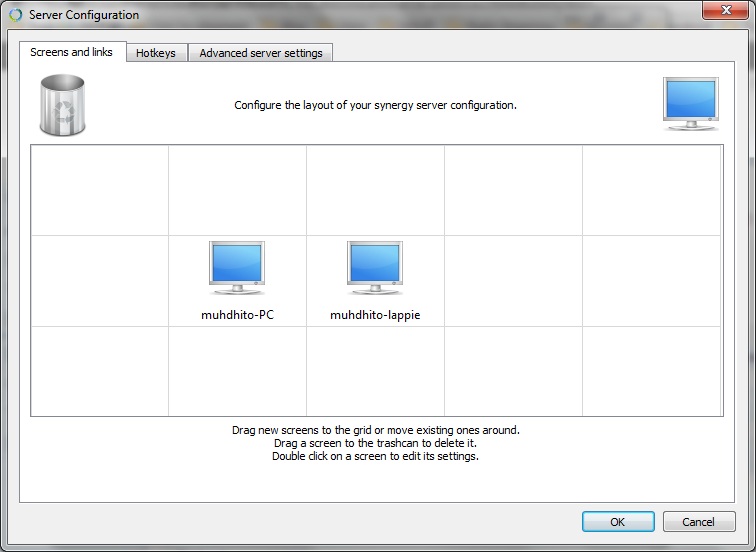Click the empty grid cell above muhdhito-lappie
Screen dimensions: 756x552
(x=375, y=190)
